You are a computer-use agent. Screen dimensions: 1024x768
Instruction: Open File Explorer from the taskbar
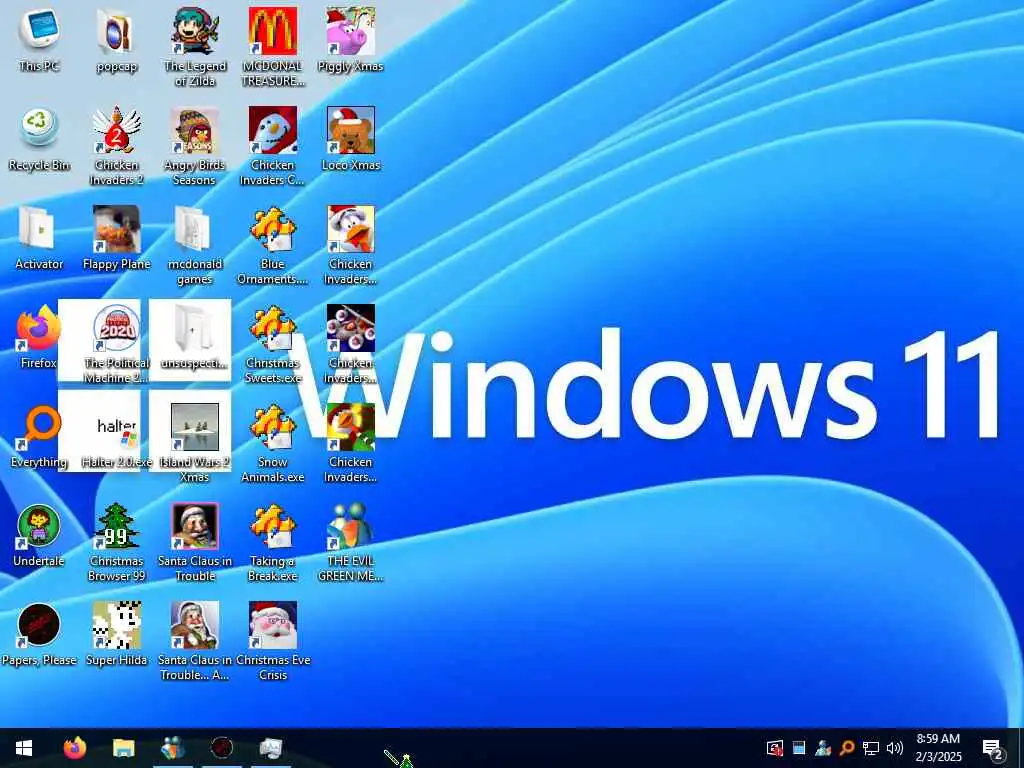123,748
